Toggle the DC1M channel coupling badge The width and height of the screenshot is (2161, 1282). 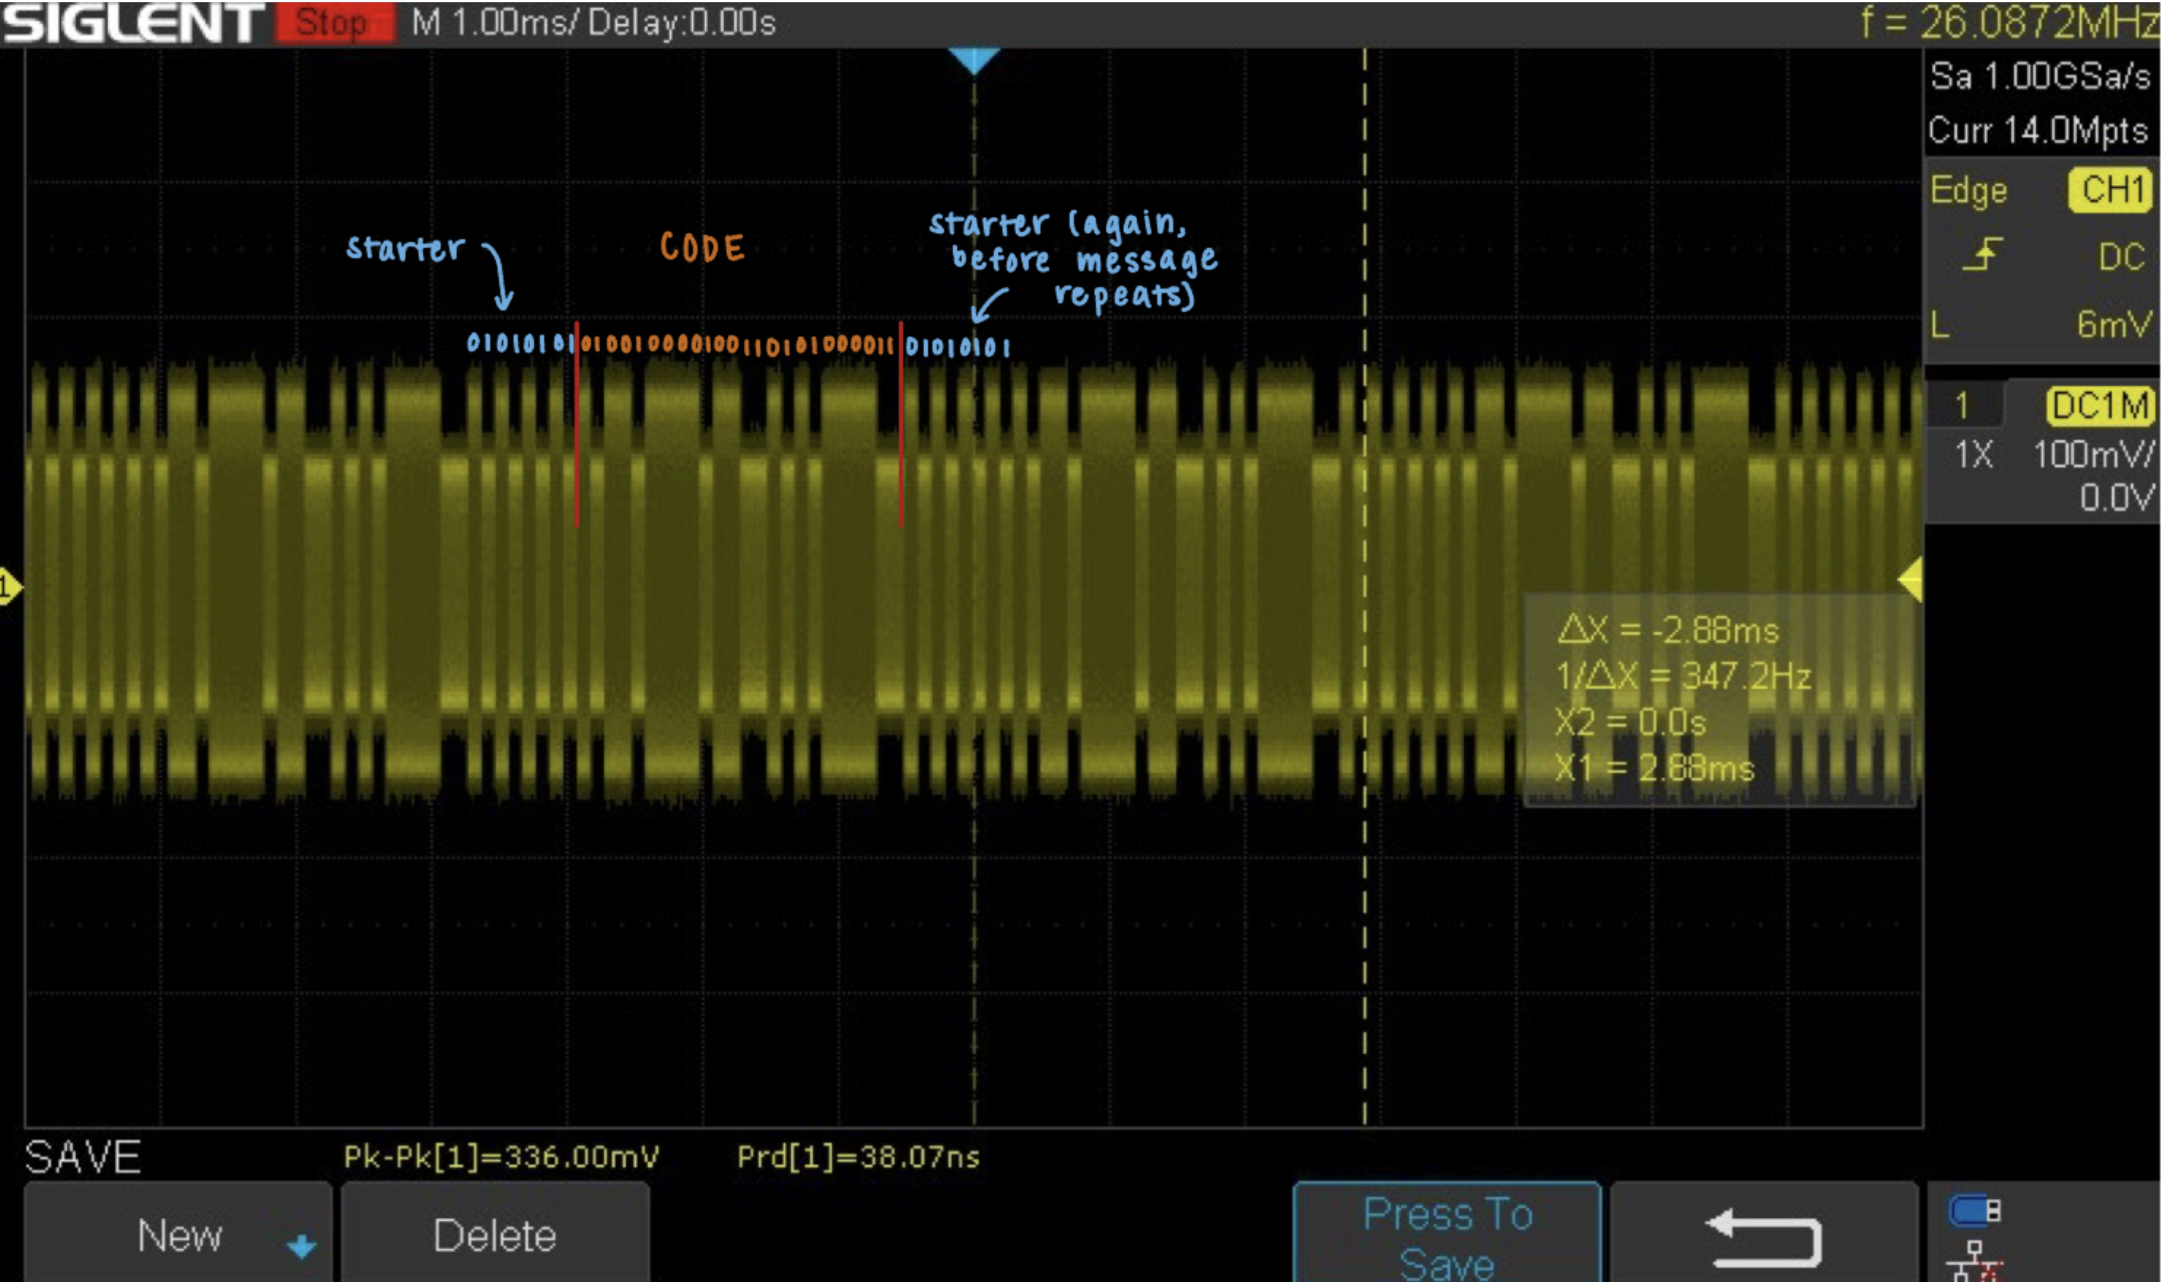pos(2099,406)
